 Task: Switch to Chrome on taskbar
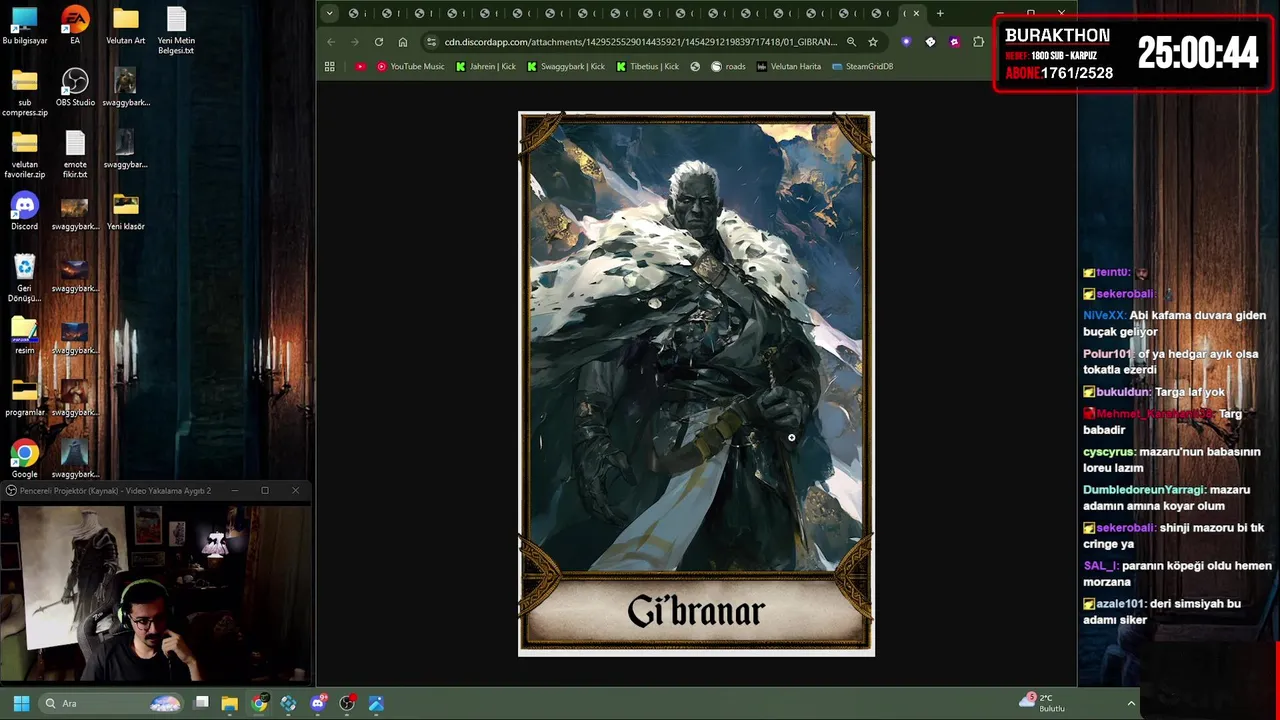pyautogui.click(x=259, y=703)
